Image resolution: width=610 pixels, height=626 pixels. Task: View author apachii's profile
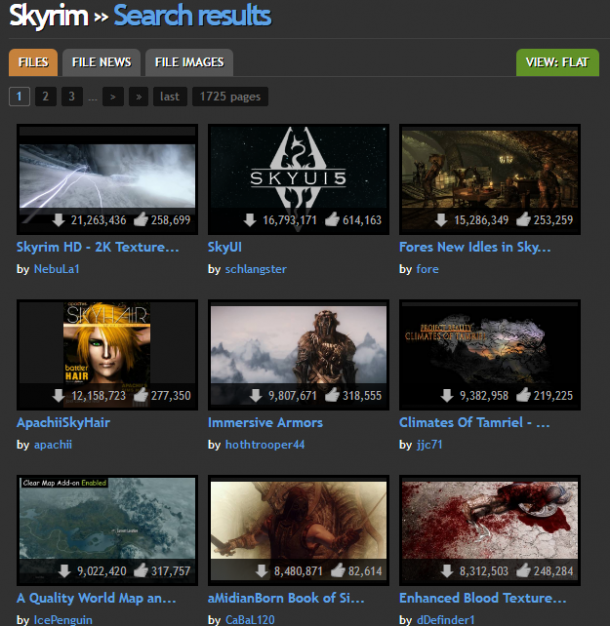tap(53, 445)
